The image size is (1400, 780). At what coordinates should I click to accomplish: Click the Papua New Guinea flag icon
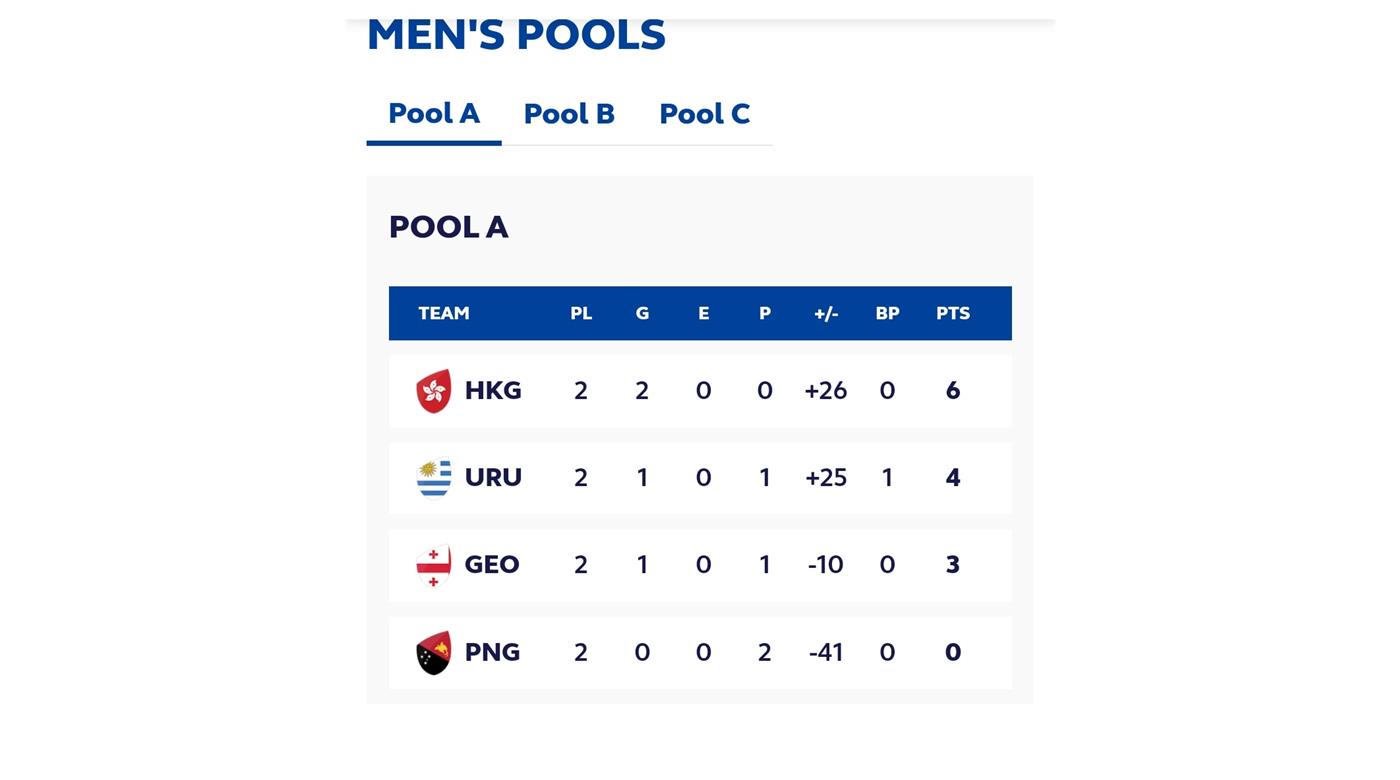pos(433,653)
